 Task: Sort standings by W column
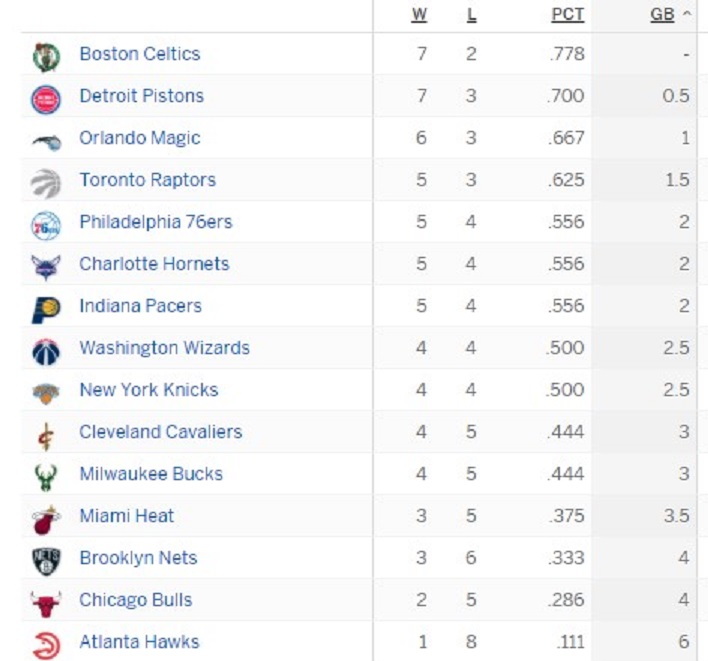click(x=419, y=15)
